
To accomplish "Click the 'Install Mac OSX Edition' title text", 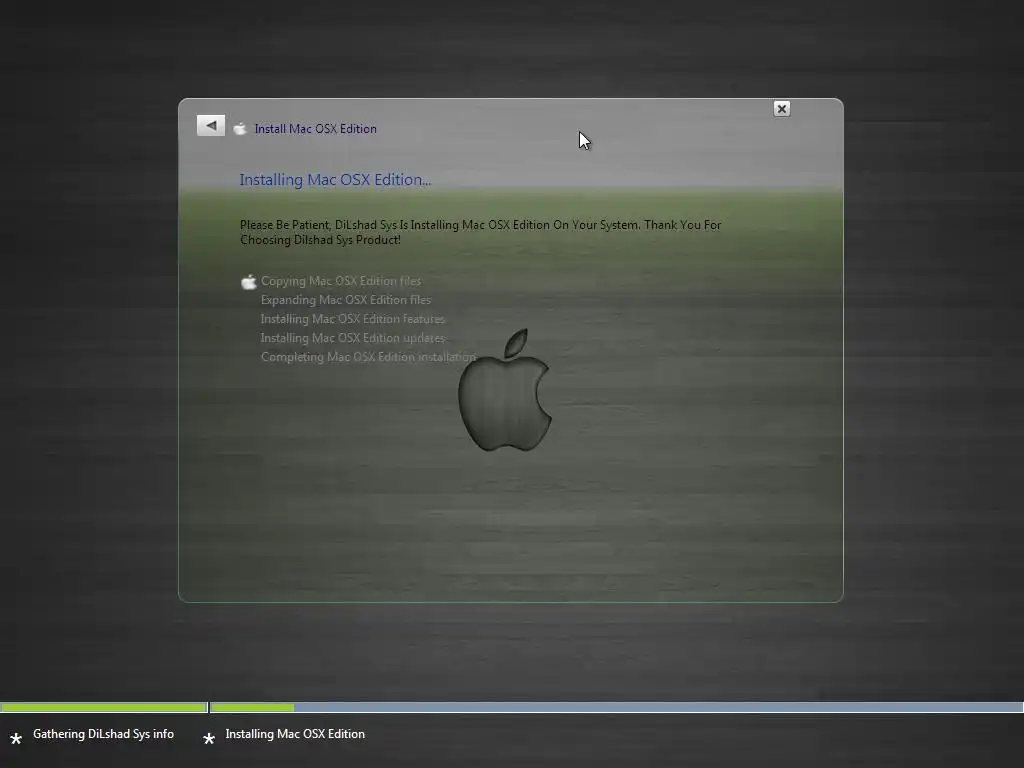I will click(315, 129).
